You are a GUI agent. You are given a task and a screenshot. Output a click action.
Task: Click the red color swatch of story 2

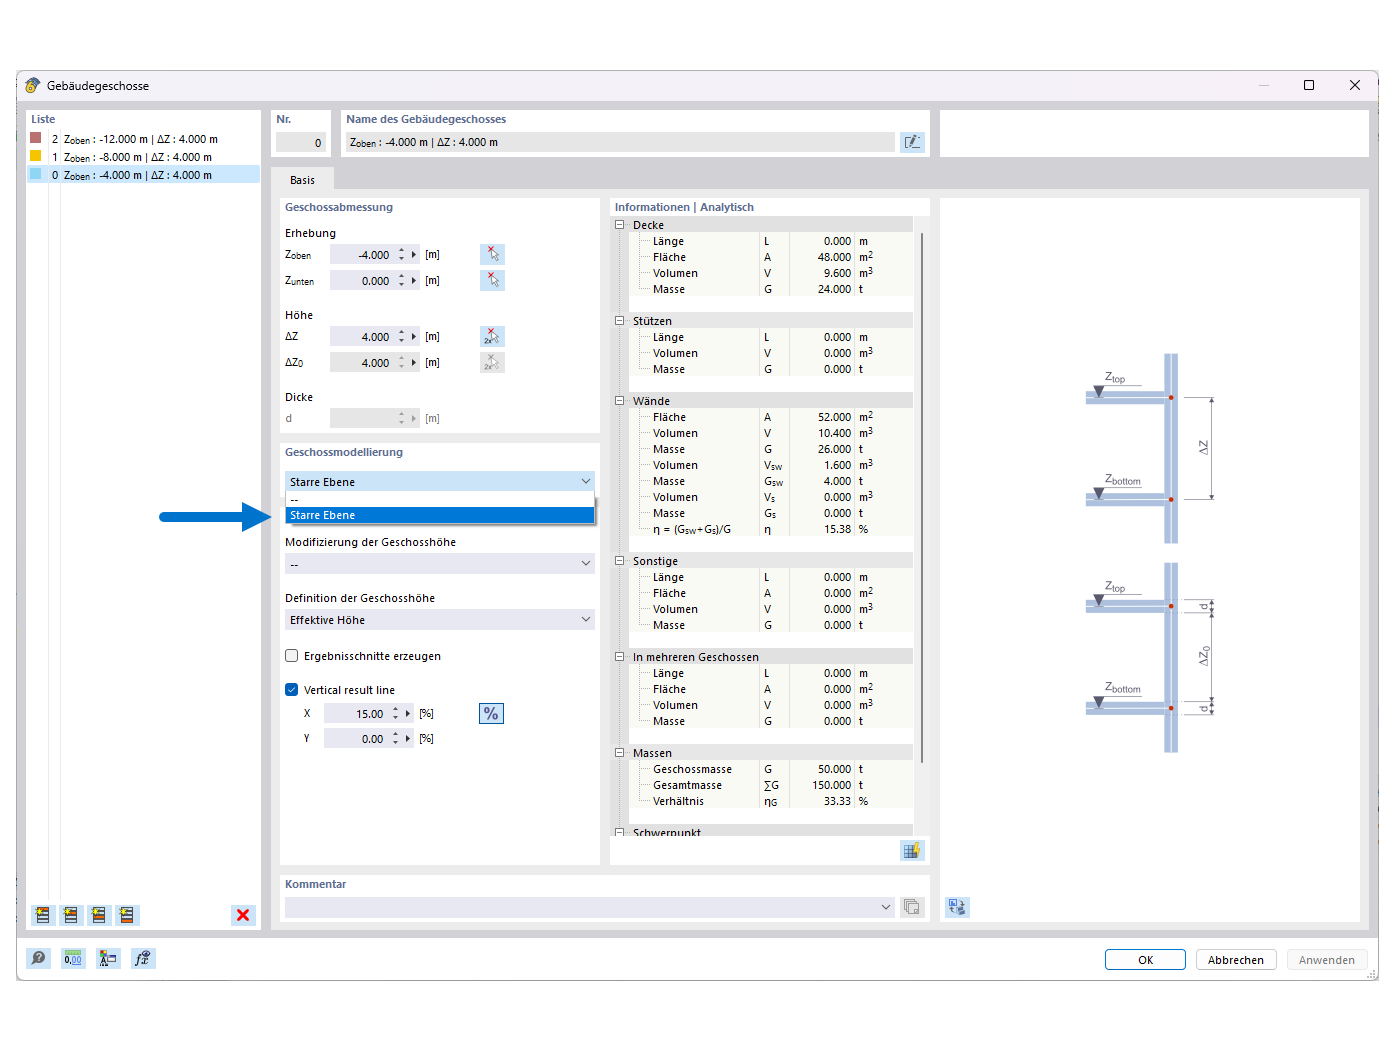36,138
